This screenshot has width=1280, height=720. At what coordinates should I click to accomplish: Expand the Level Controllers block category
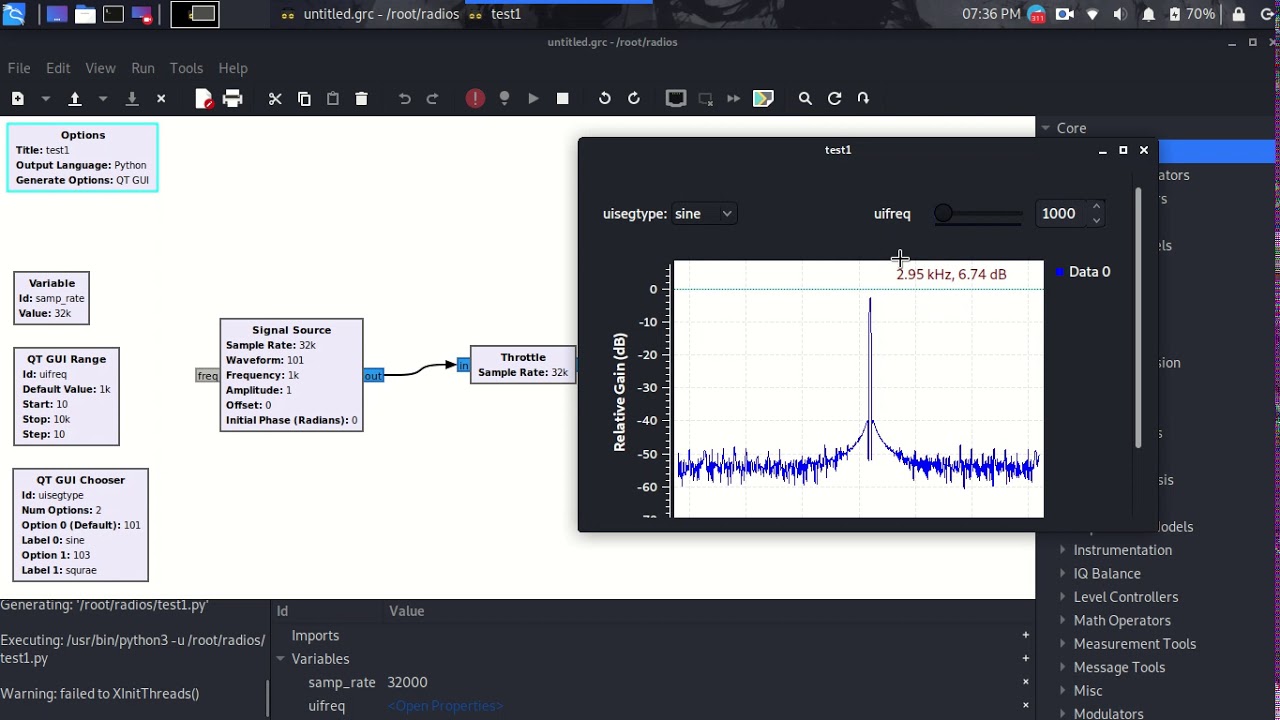click(x=1064, y=597)
